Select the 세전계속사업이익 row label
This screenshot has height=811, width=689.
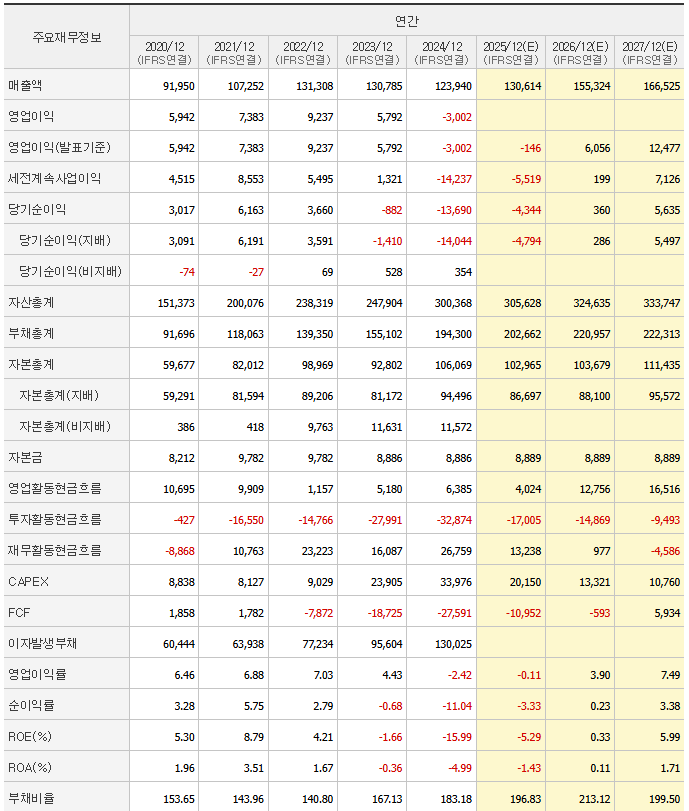[54, 178]
